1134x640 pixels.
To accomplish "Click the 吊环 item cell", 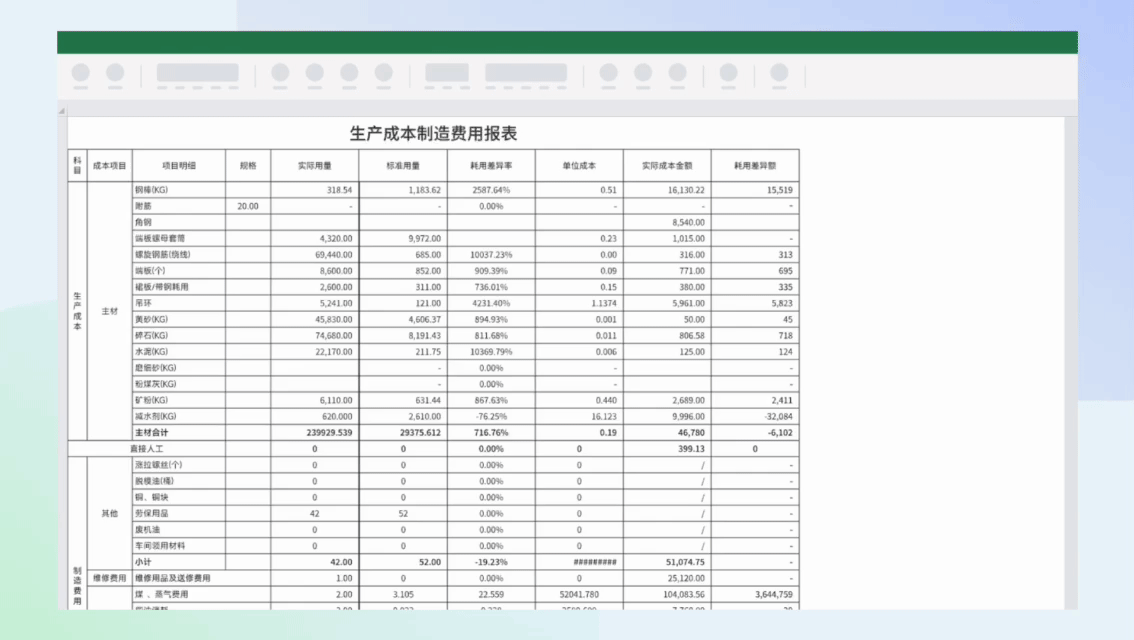I will point(179,303).
